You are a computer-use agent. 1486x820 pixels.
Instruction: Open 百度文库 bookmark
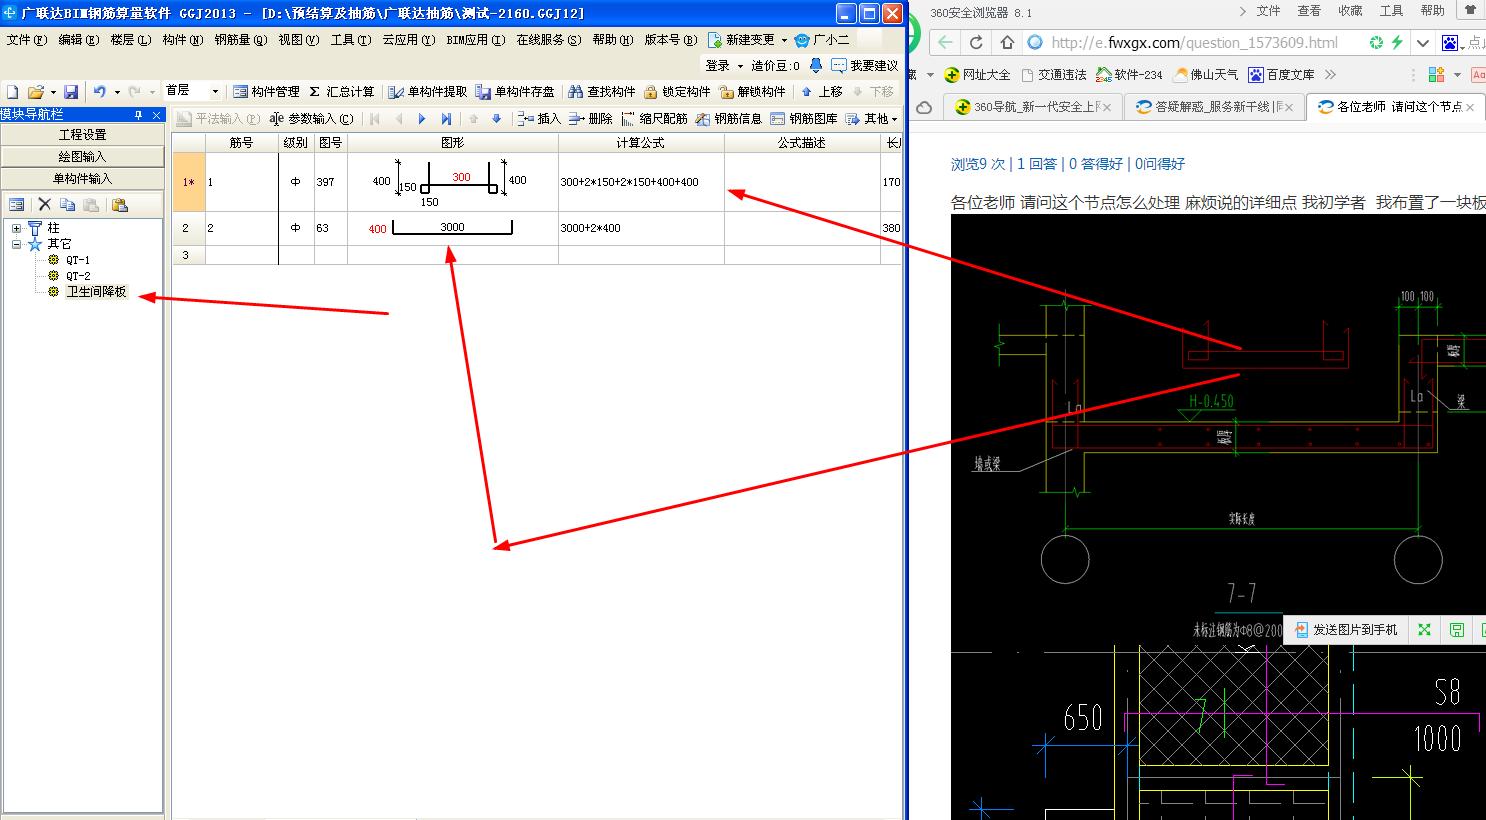click(x=1281, y=74)
